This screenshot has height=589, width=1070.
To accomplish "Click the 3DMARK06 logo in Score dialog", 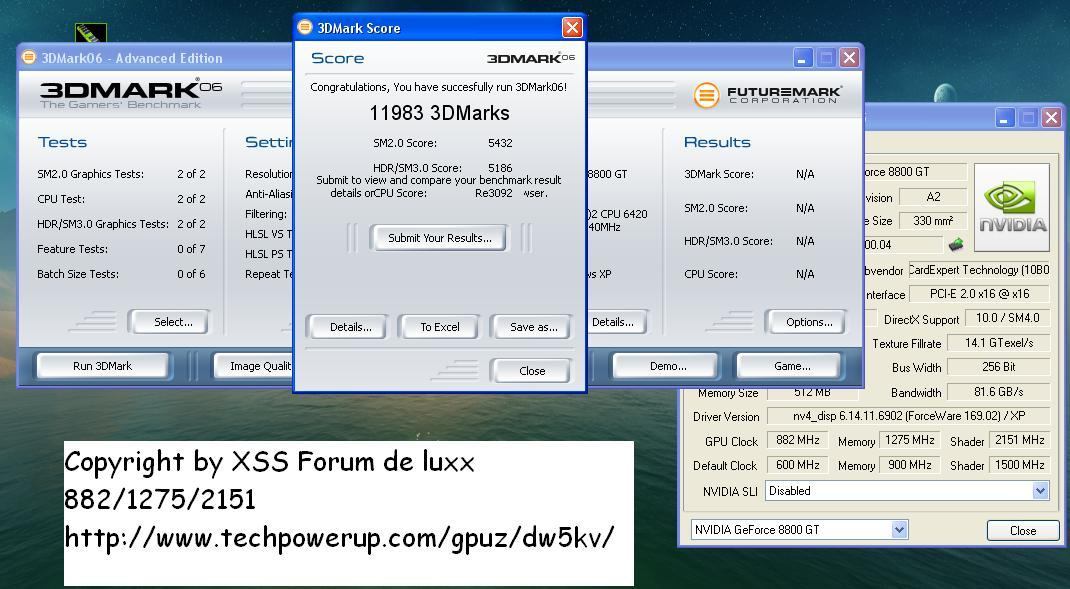I will pos(531,58).
